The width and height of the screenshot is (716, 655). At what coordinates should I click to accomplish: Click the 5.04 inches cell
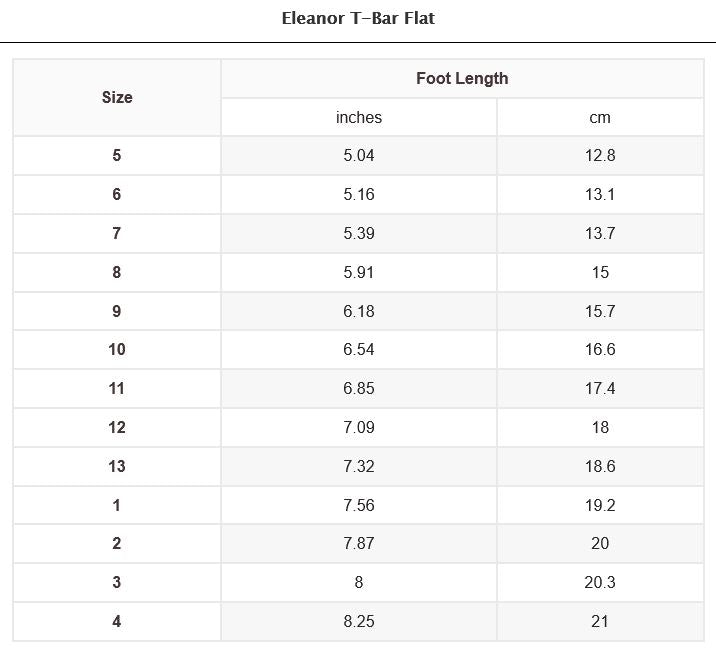point(359,155)
